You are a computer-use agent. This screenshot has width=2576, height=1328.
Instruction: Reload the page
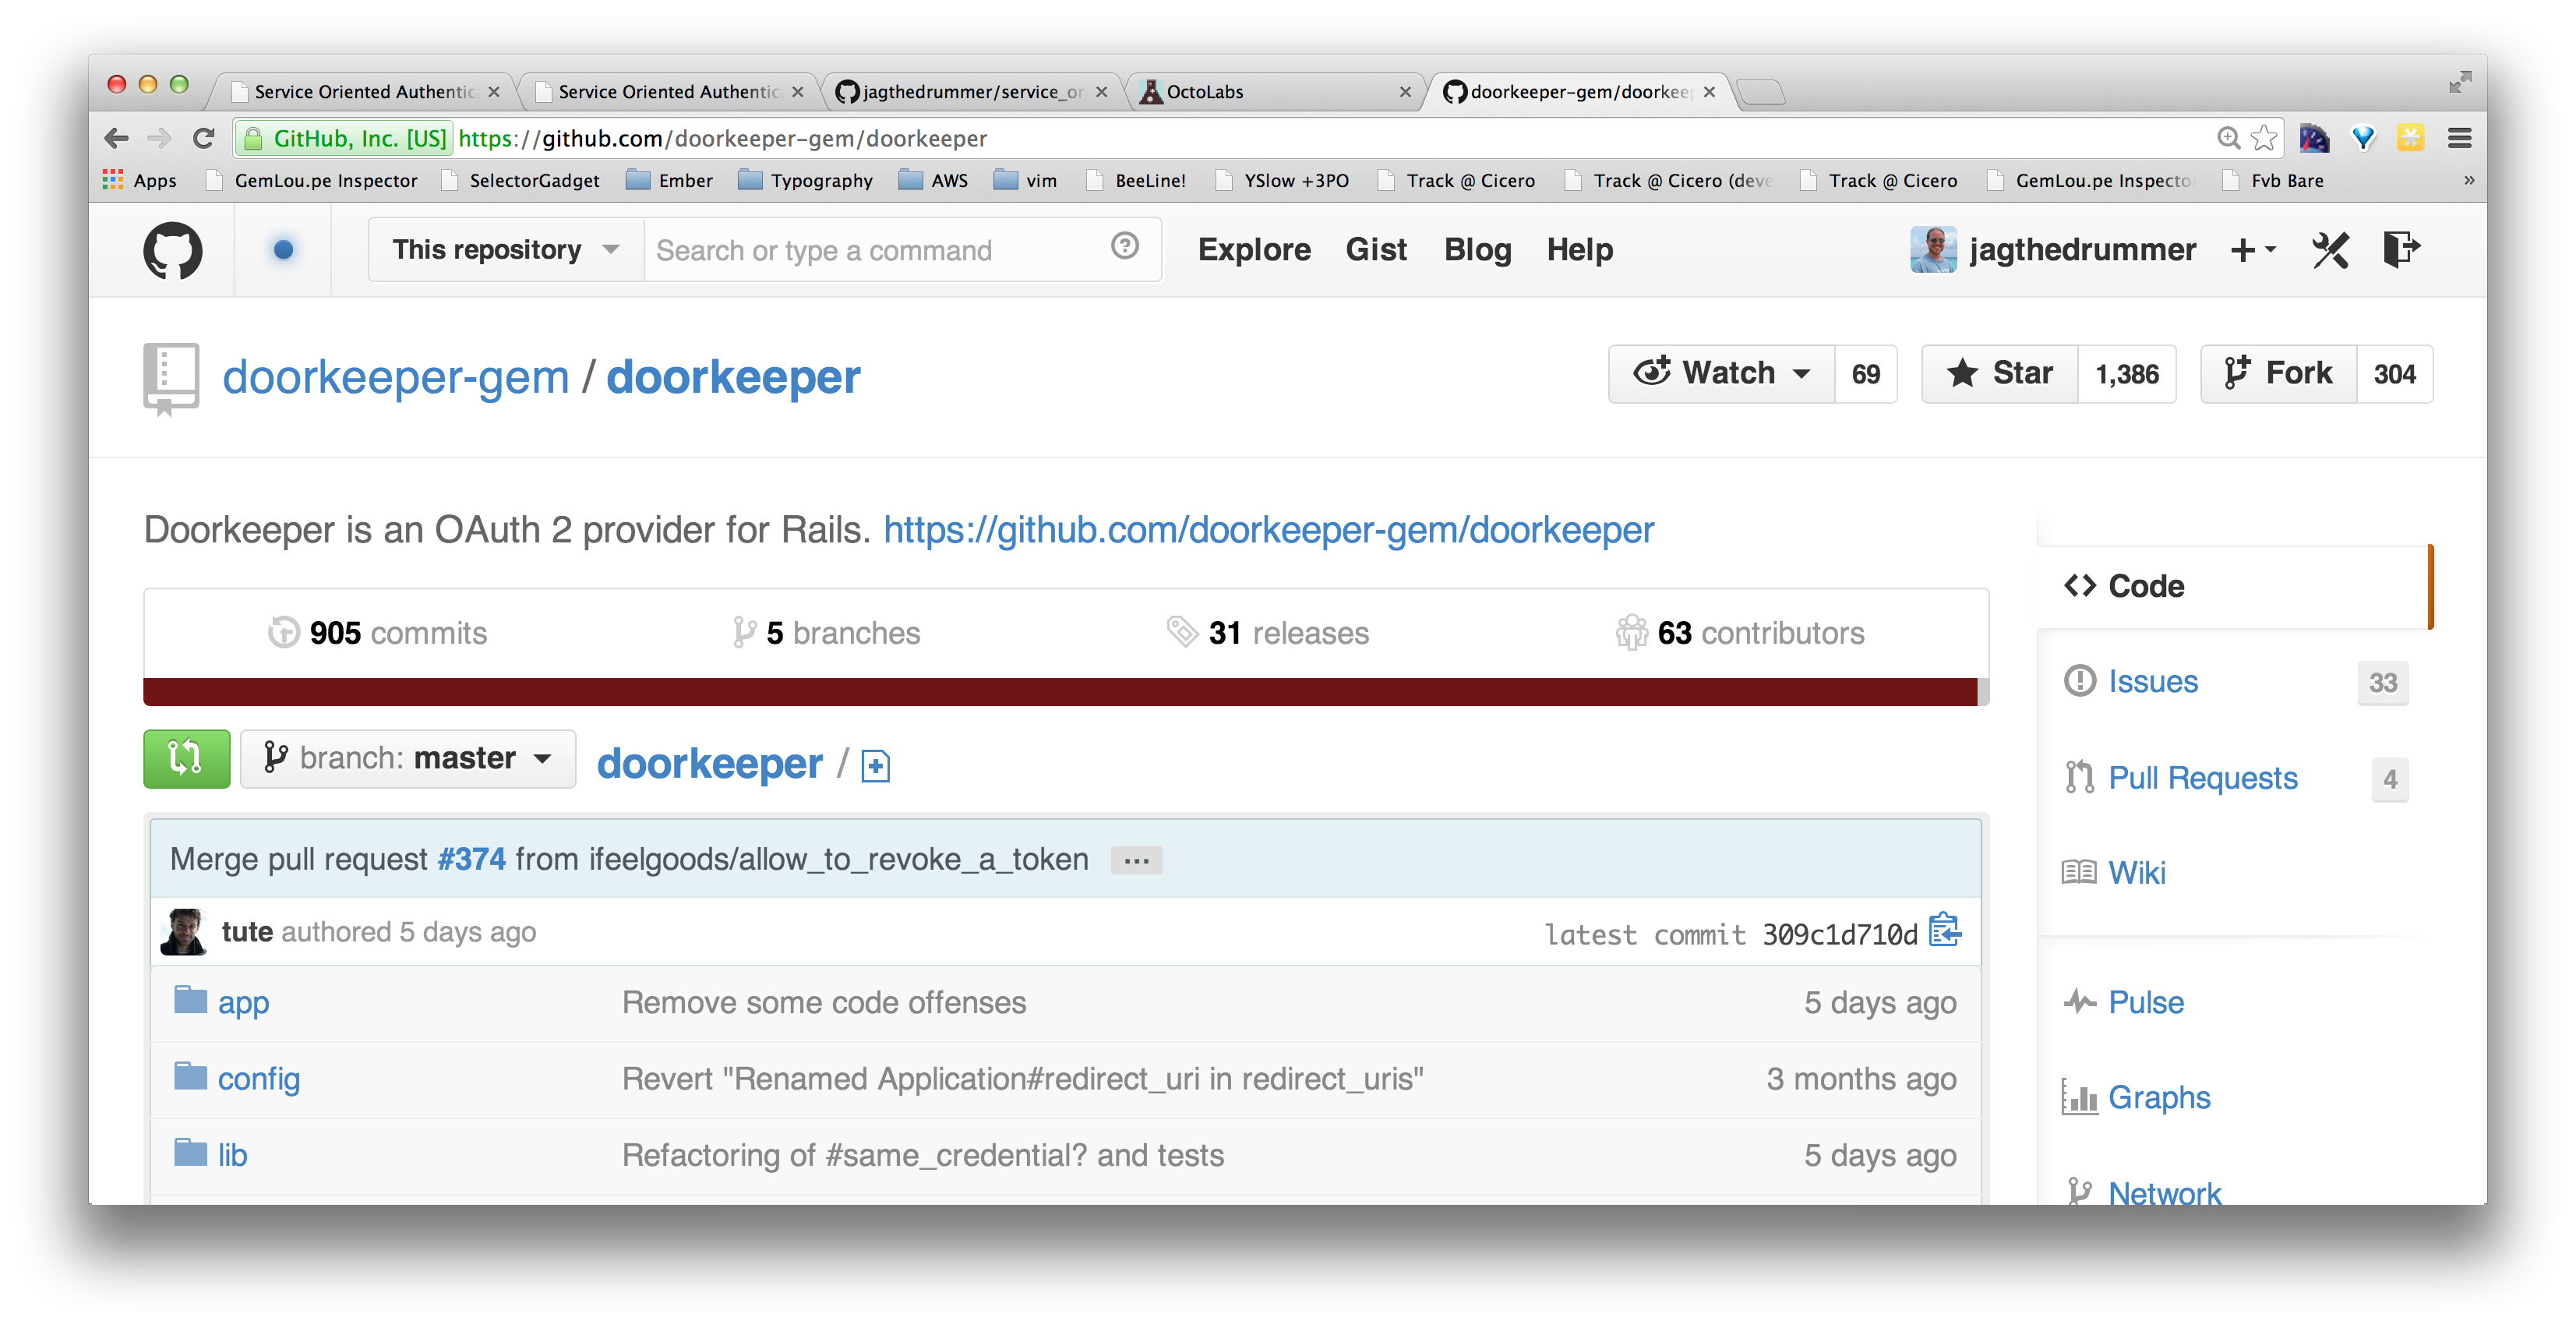tap(204, 138)
